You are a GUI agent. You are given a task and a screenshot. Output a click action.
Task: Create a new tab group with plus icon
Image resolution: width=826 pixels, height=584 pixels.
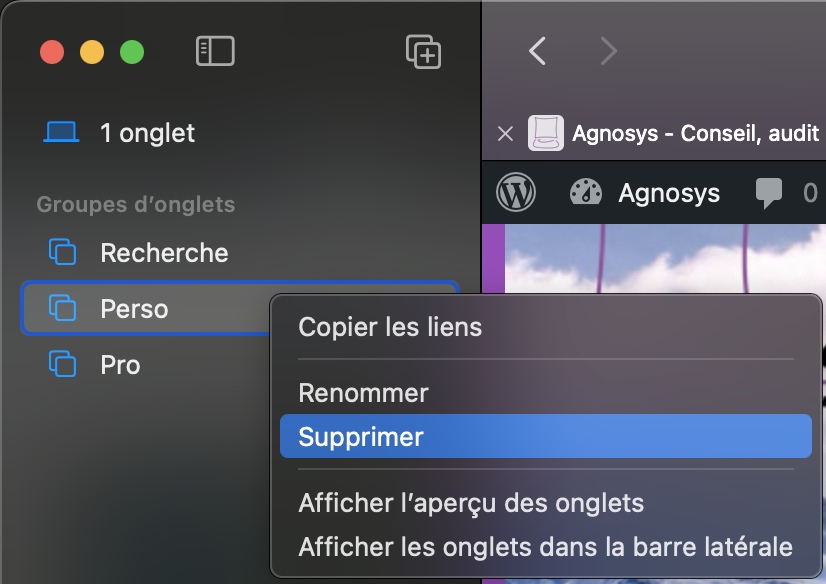tap(424, 52)
